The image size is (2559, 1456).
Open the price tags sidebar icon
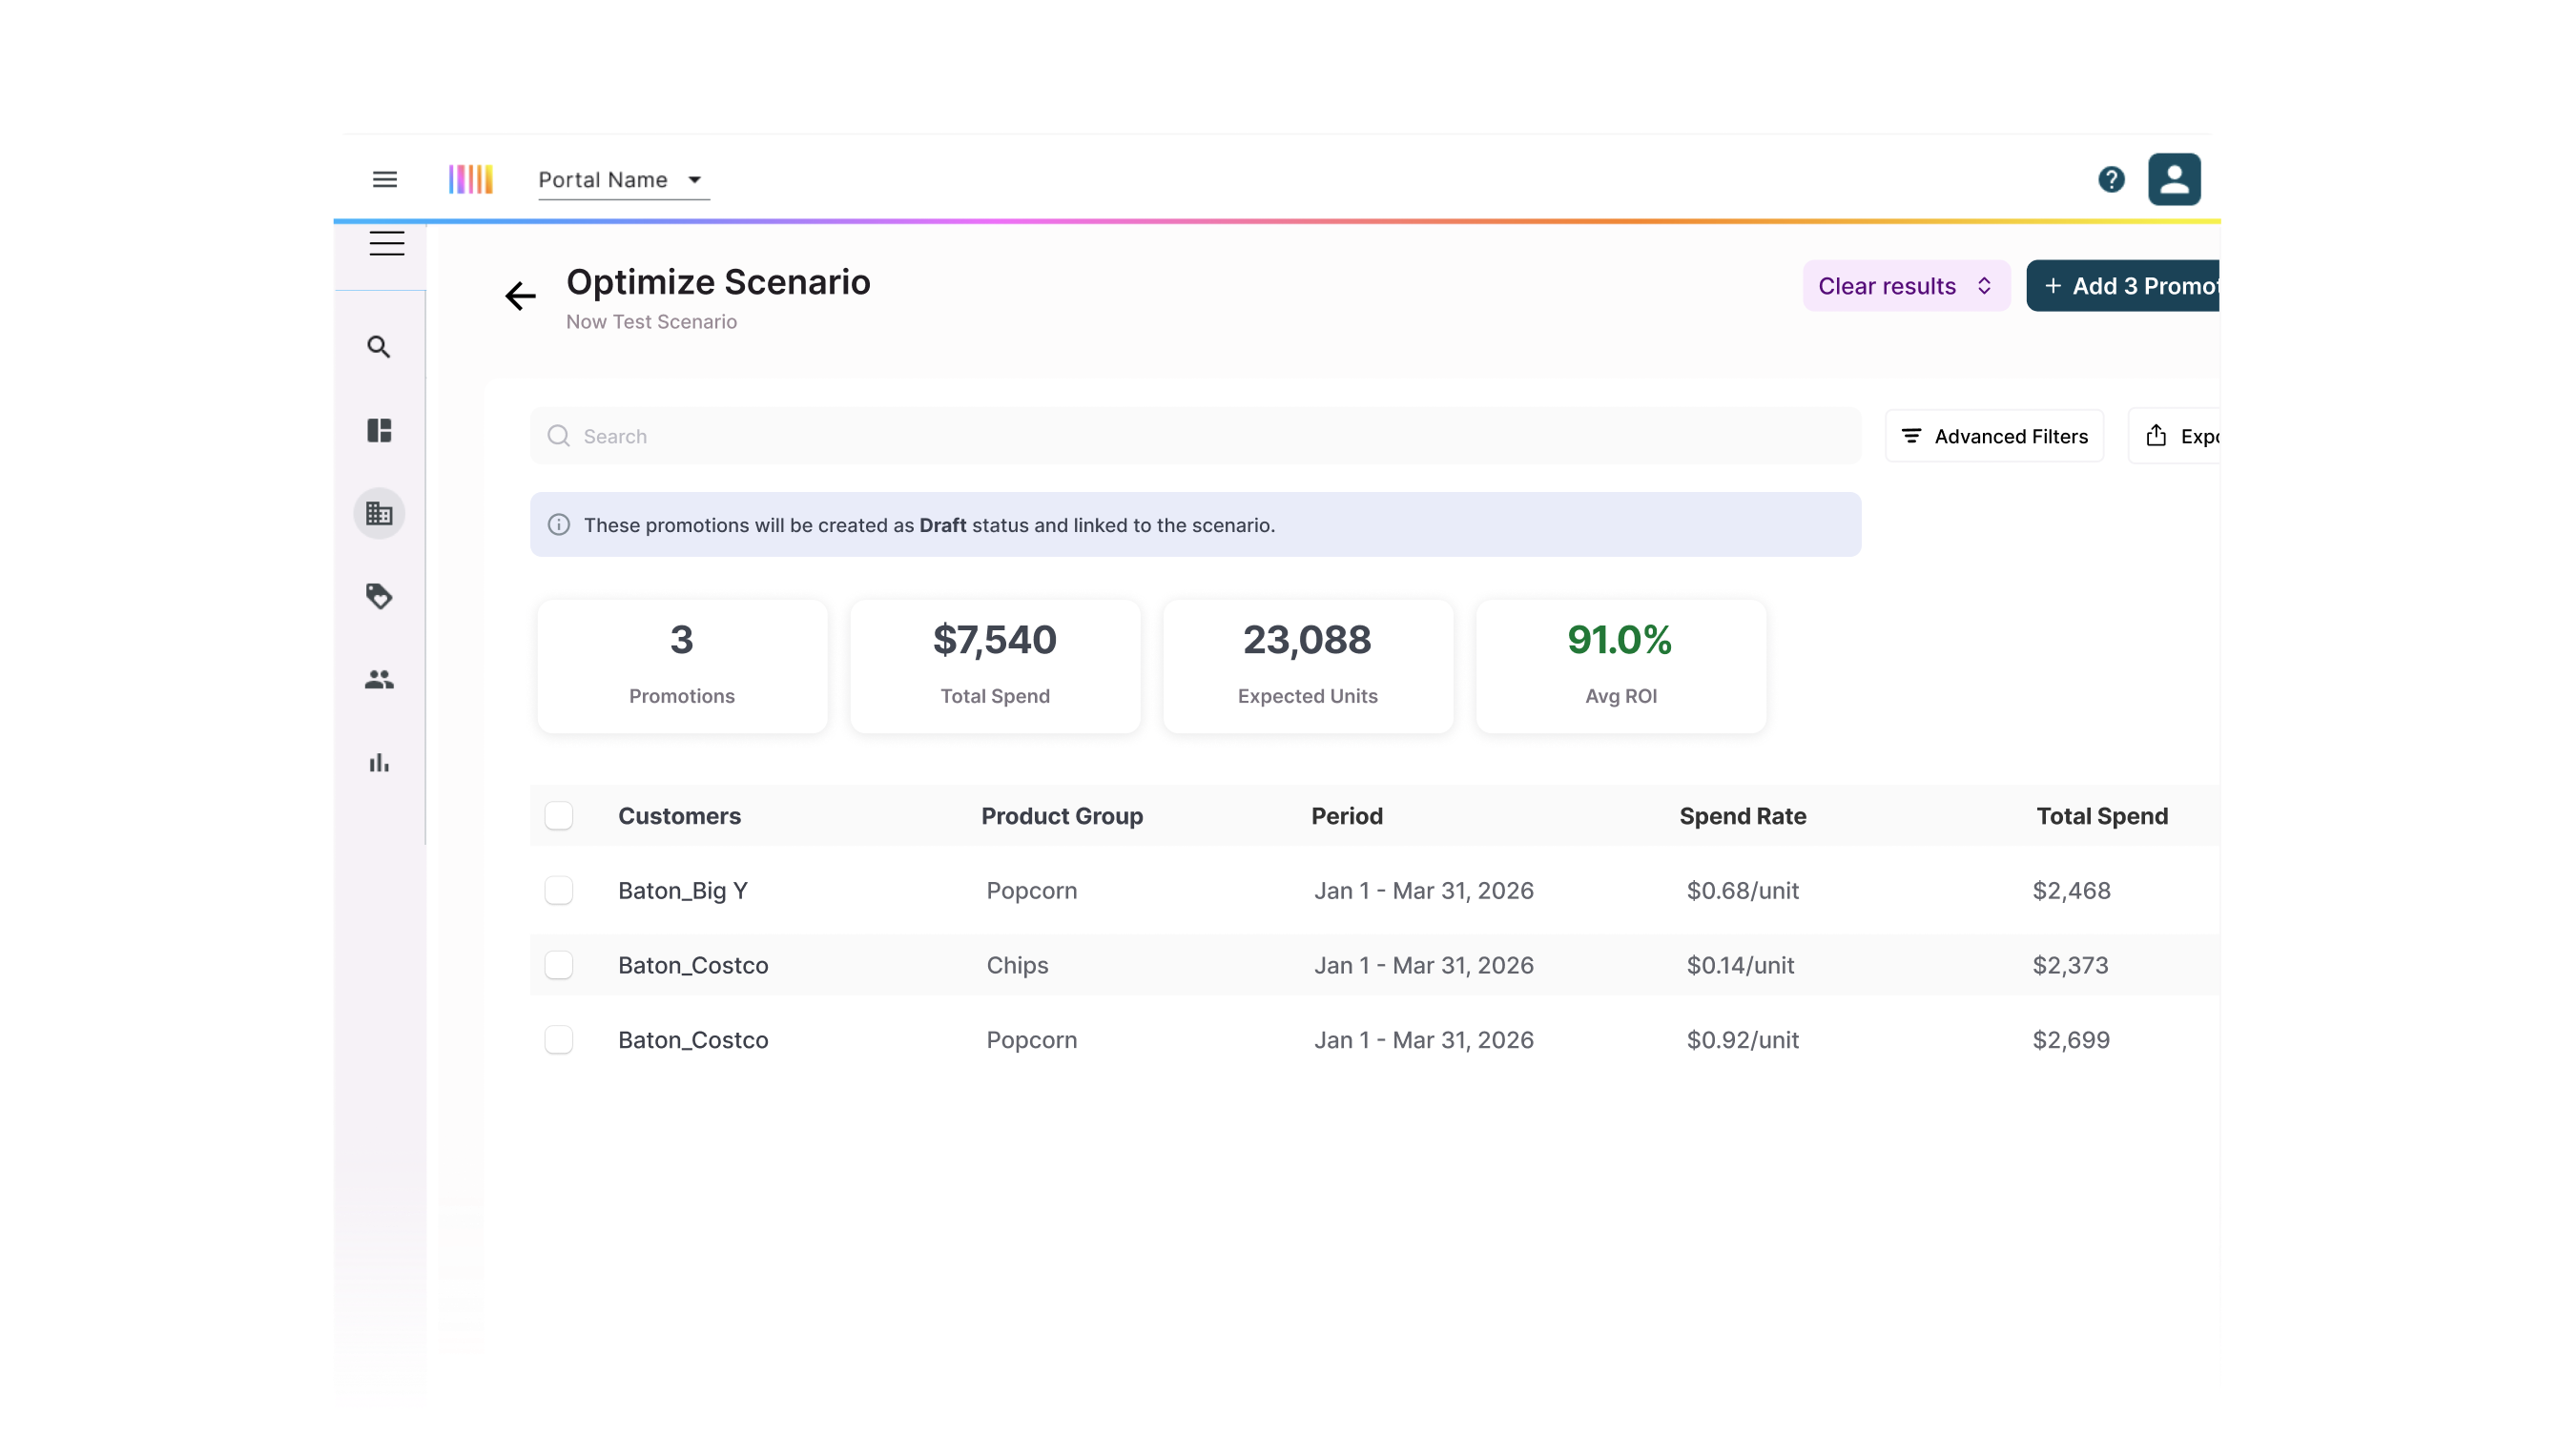[379, 597]
